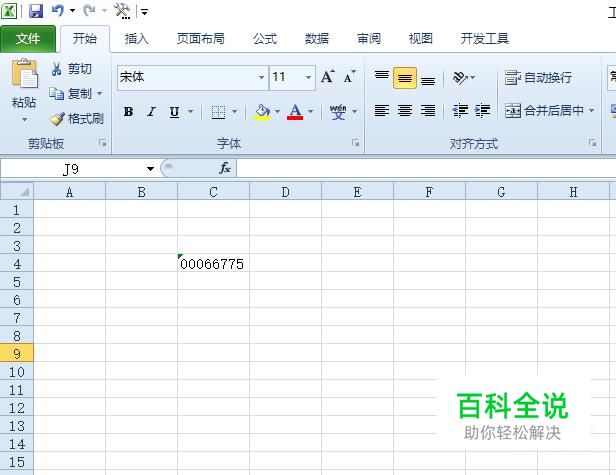The height and width of the screenshot is (475, 616).
Task: Click the Name Box showing J9
Action: [72, 169]
